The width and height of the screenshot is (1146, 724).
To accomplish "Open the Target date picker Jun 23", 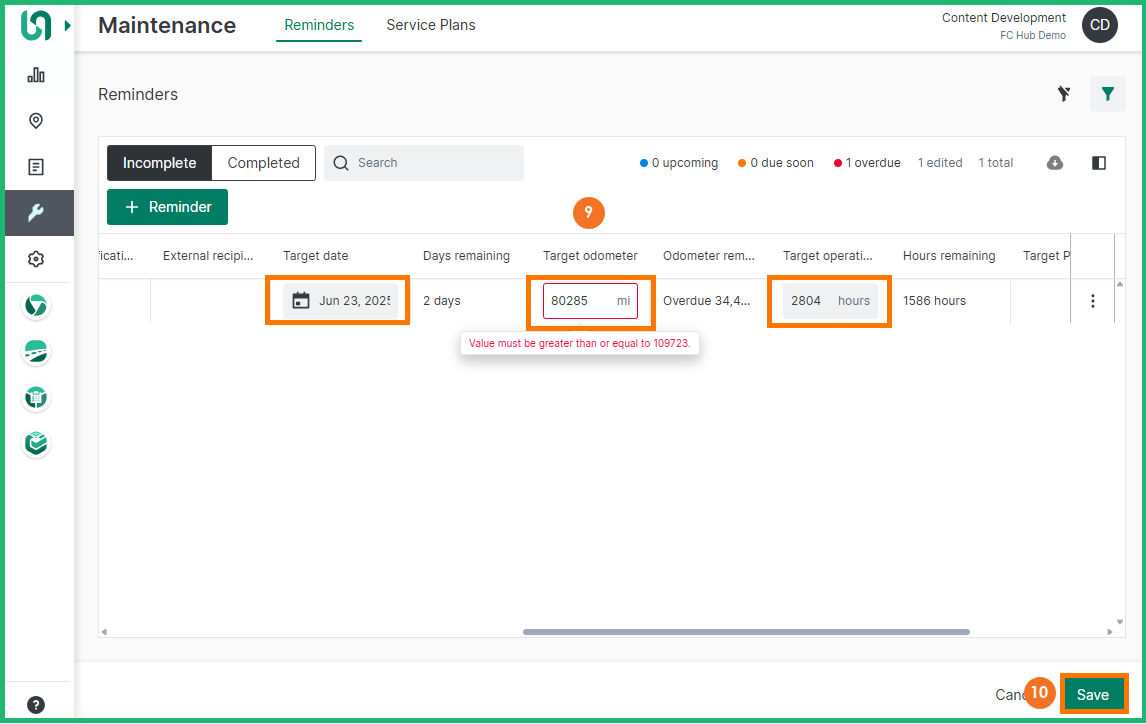I will pos(340,300).
